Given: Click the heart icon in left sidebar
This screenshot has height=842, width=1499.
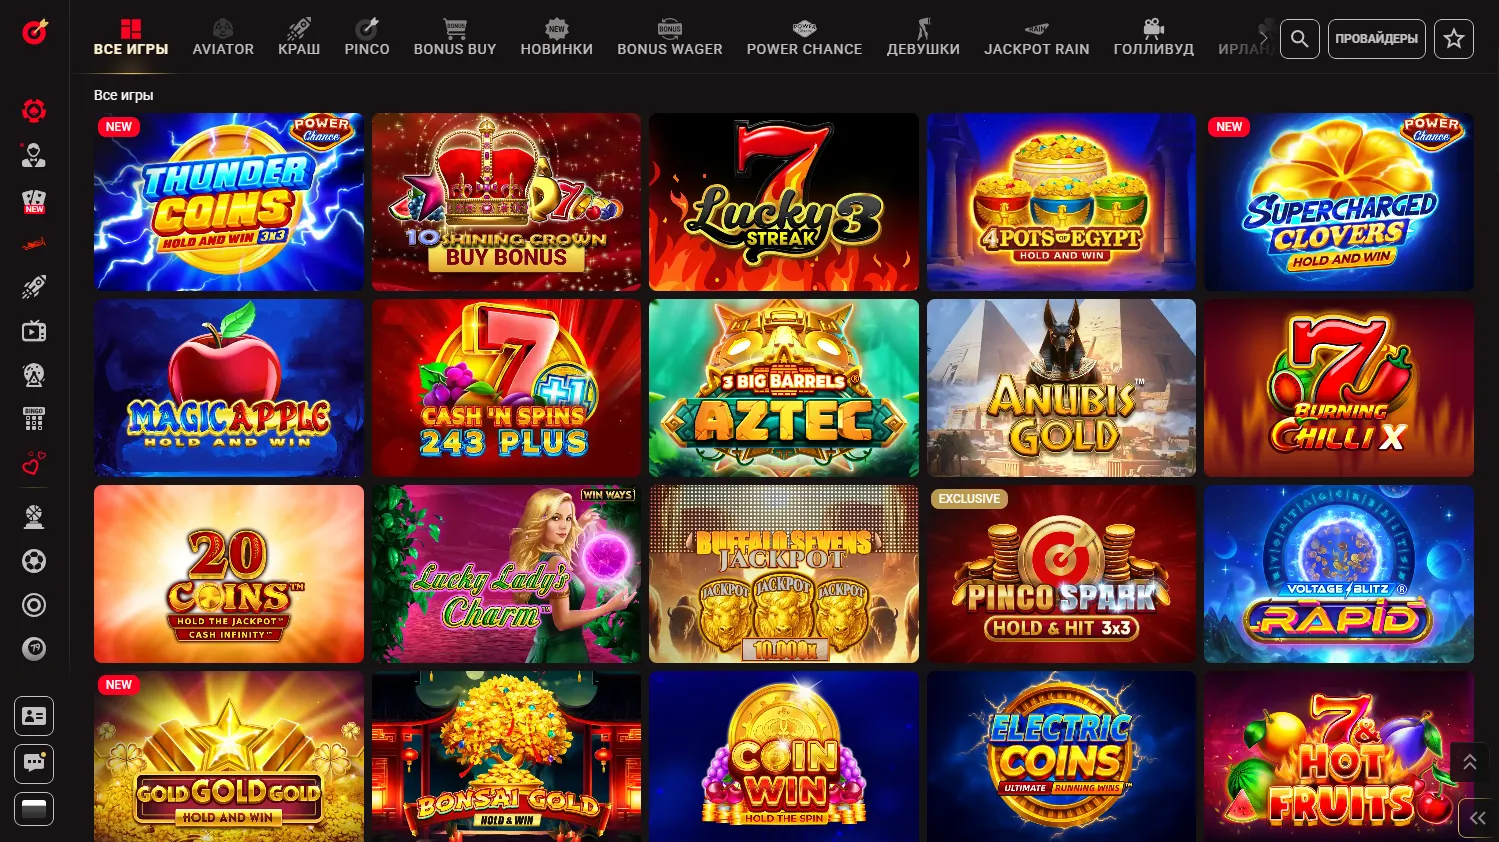Looking at the screenshot, I should [x=34, y=464].
